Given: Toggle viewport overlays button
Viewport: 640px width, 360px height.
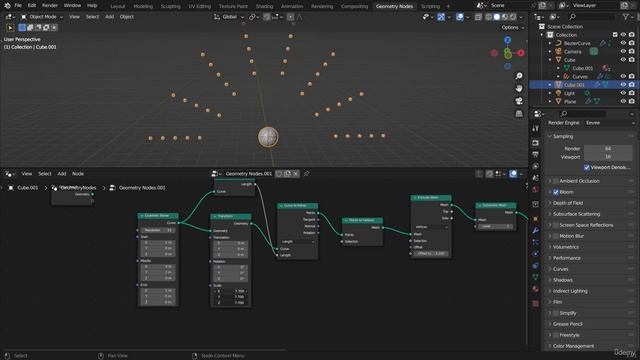Looking at the screenshot, I should pyautogui.click(x=460, y=17).
